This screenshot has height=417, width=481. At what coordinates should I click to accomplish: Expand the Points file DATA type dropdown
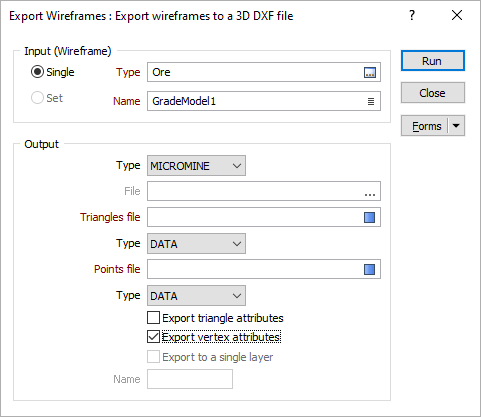pyautogui.click(x=196, y=296)
